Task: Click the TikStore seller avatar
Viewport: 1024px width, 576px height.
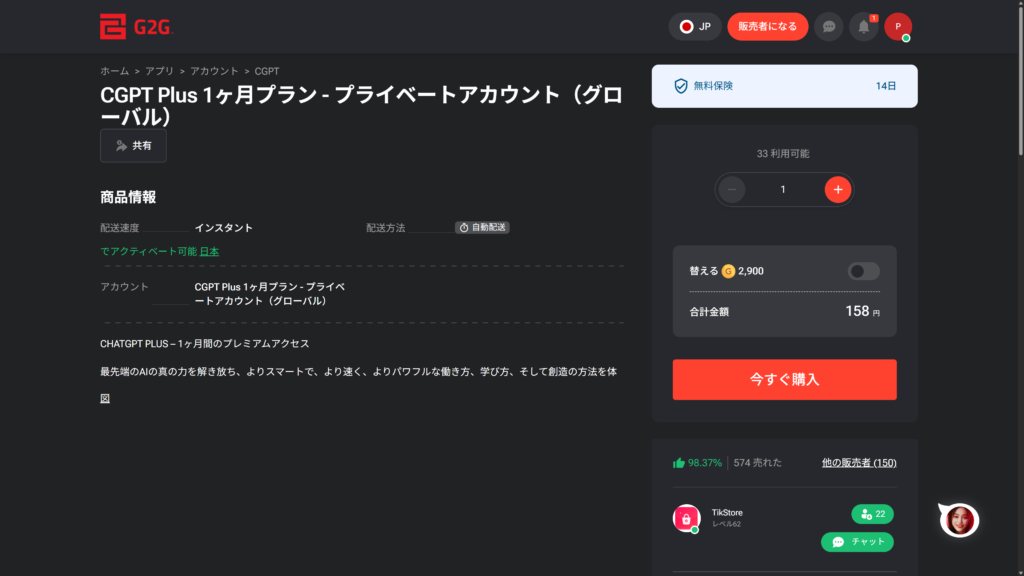Action: [686, 518]
